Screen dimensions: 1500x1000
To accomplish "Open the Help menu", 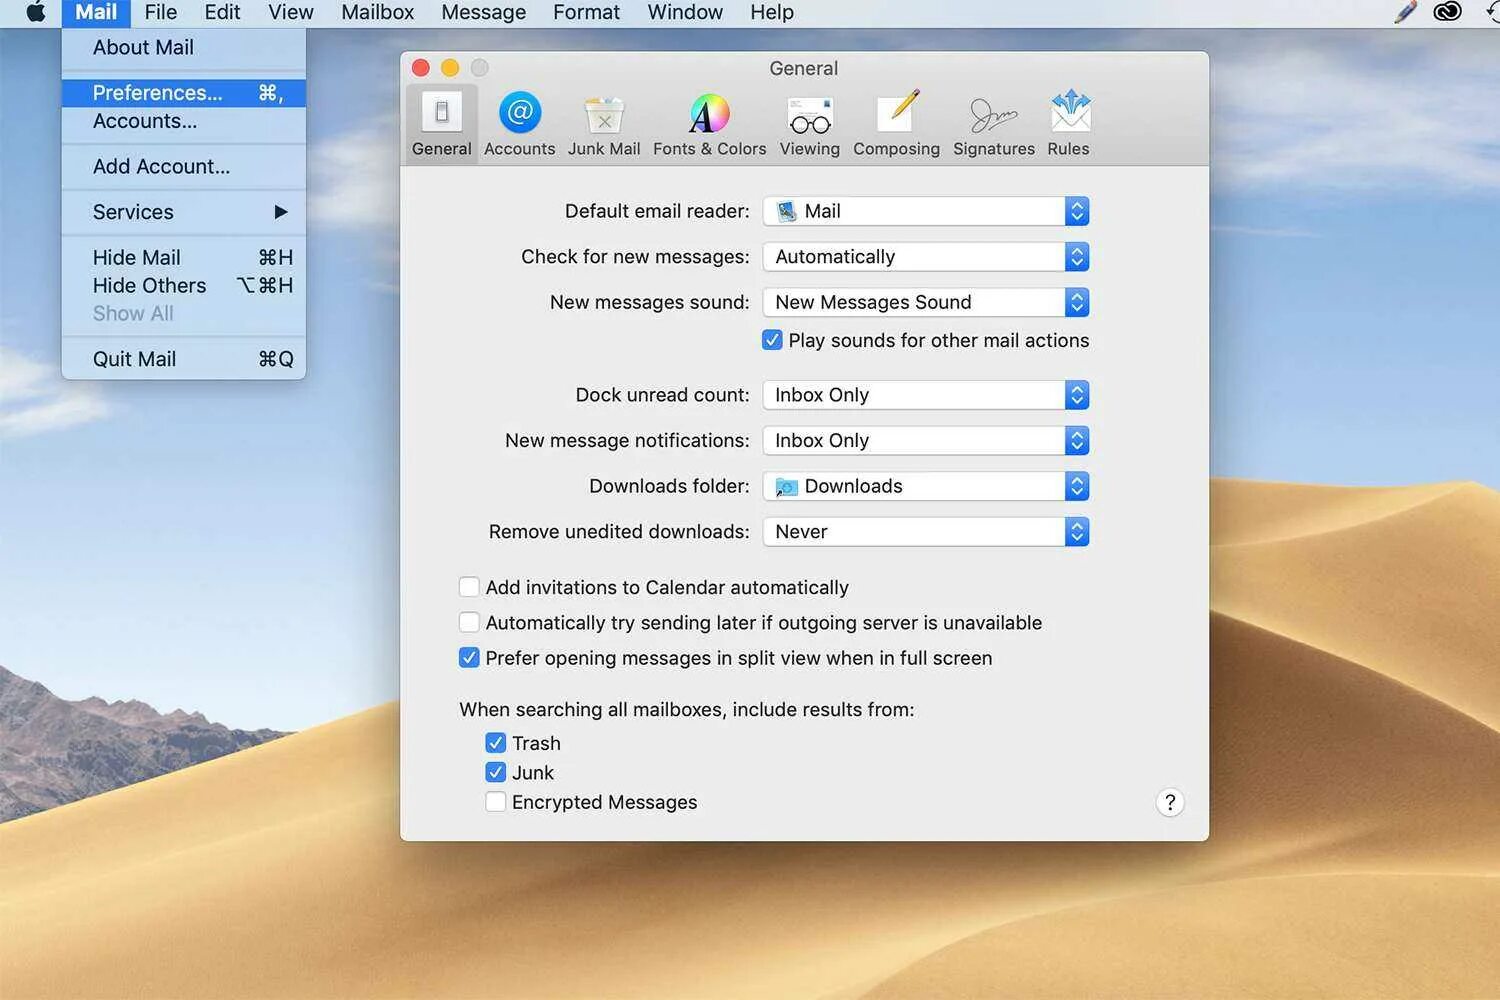I will pos(772,12).
